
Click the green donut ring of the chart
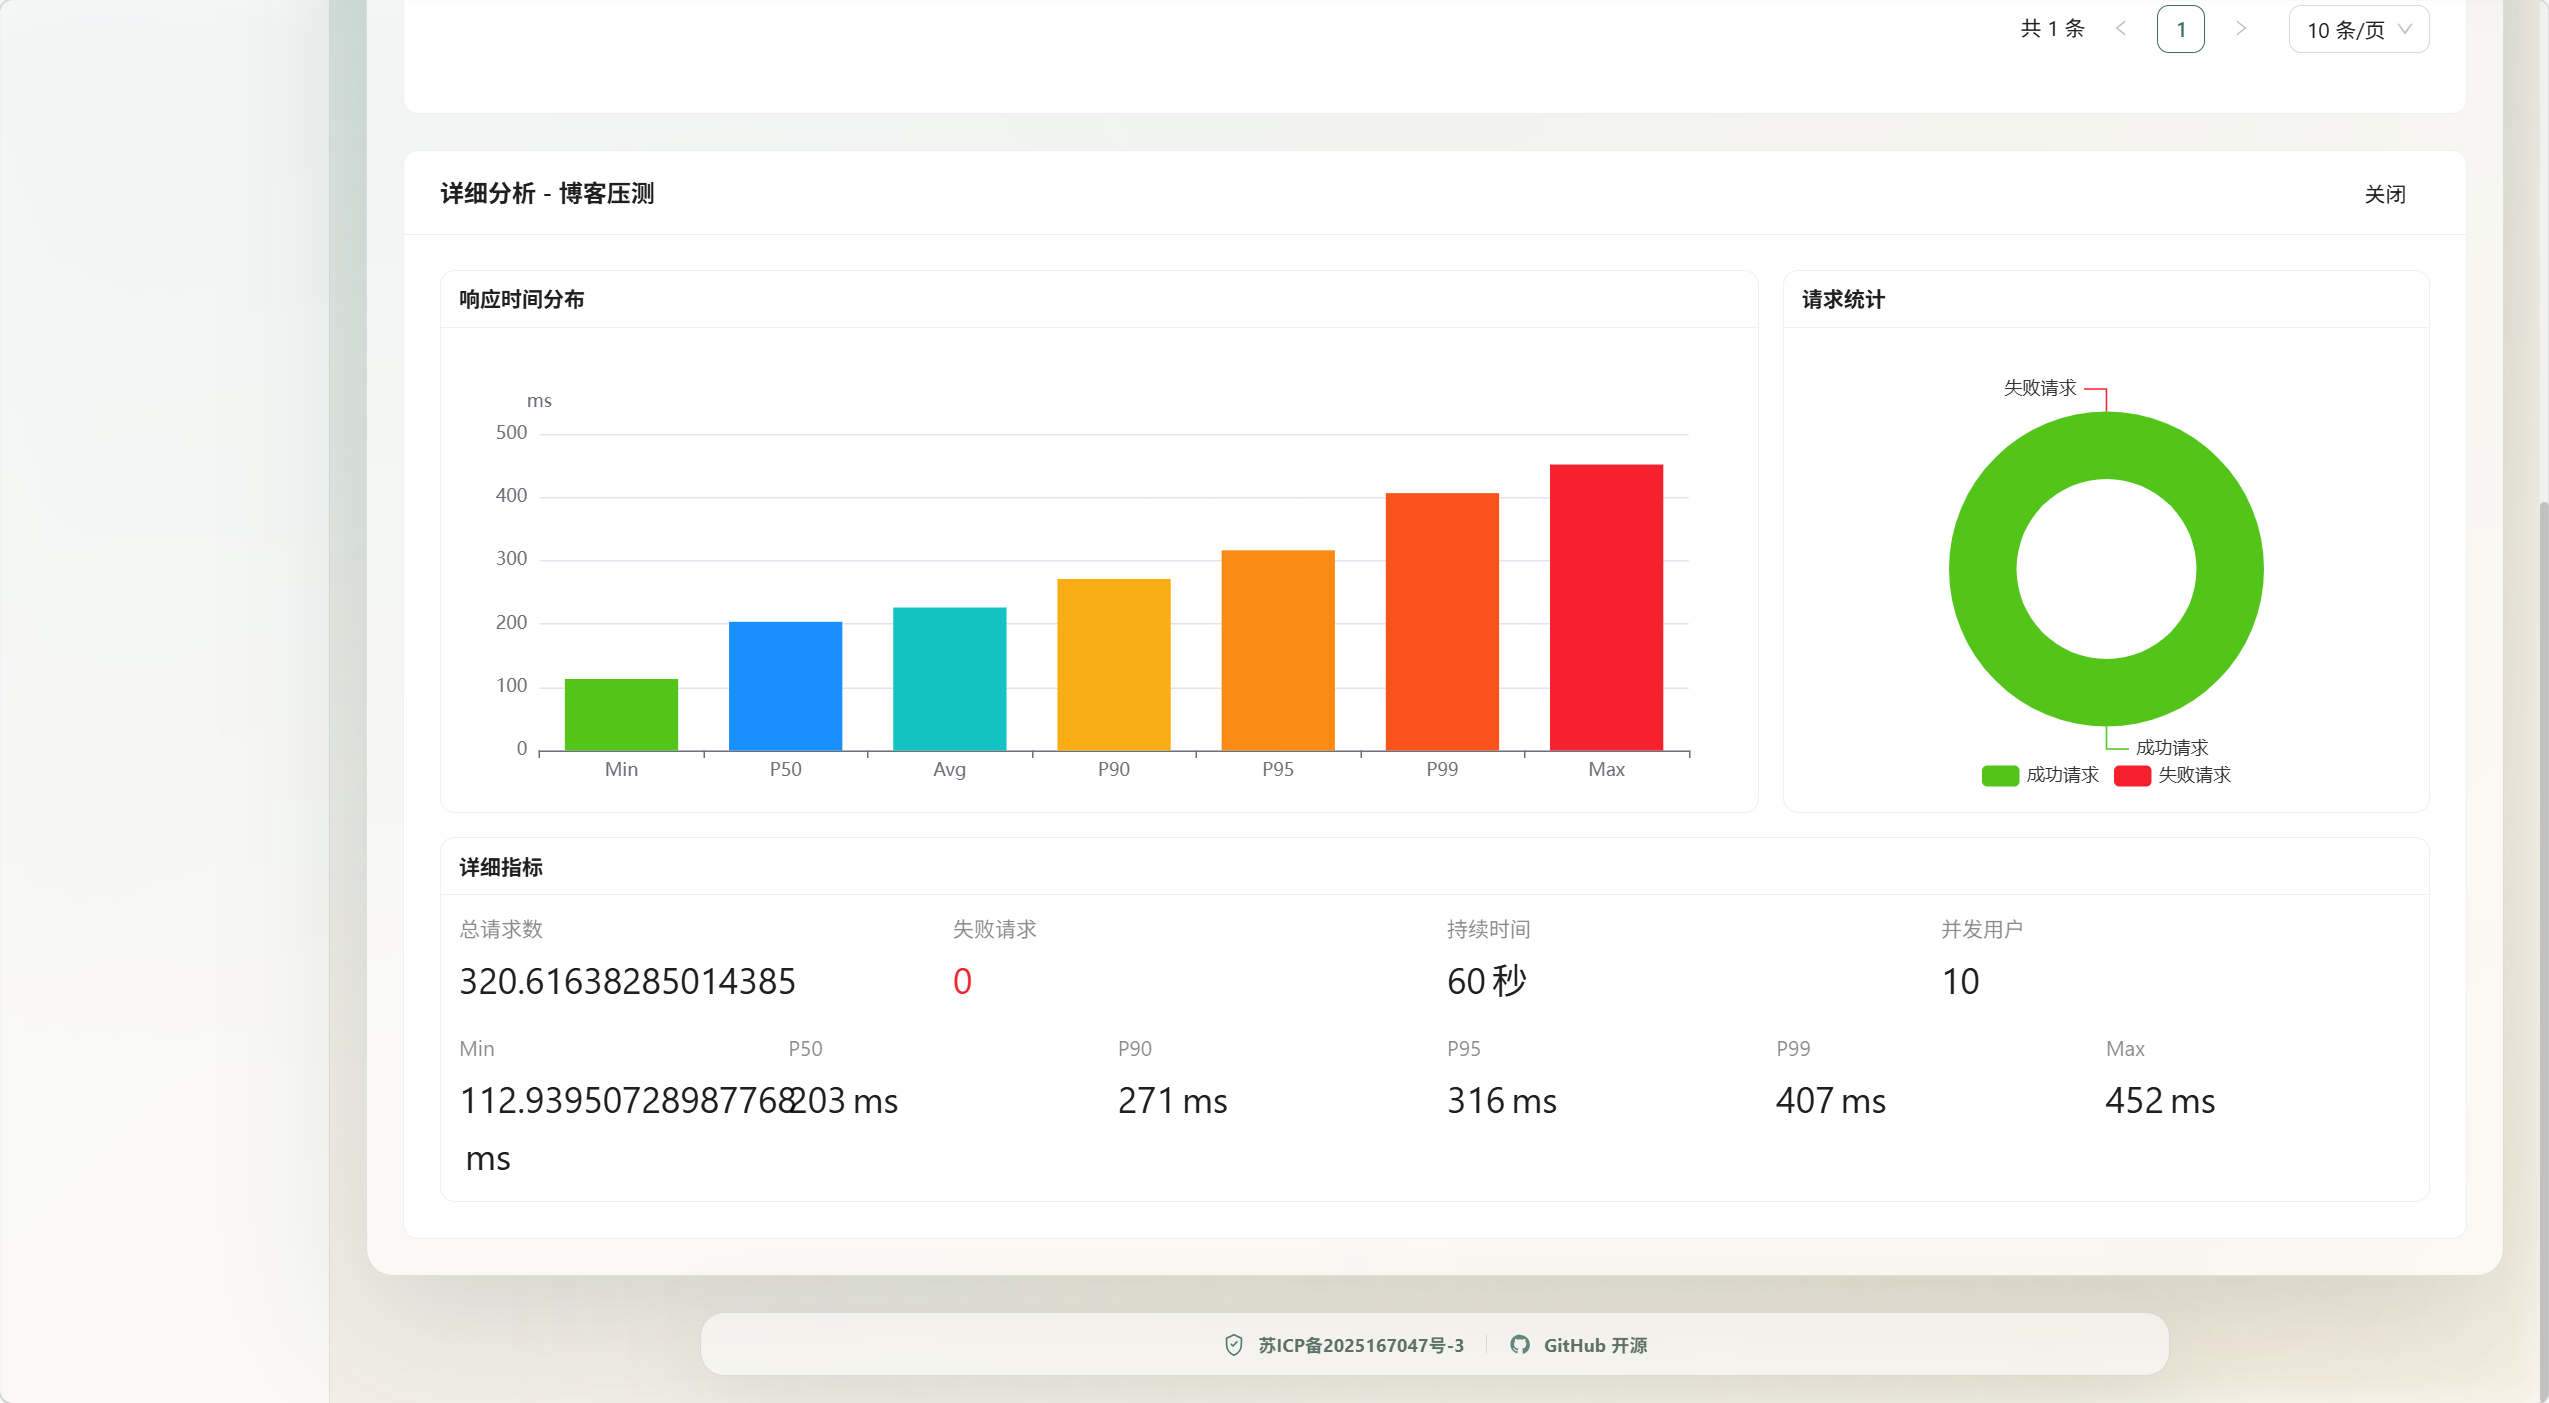pyautogui.click(x=1983, y=569)
